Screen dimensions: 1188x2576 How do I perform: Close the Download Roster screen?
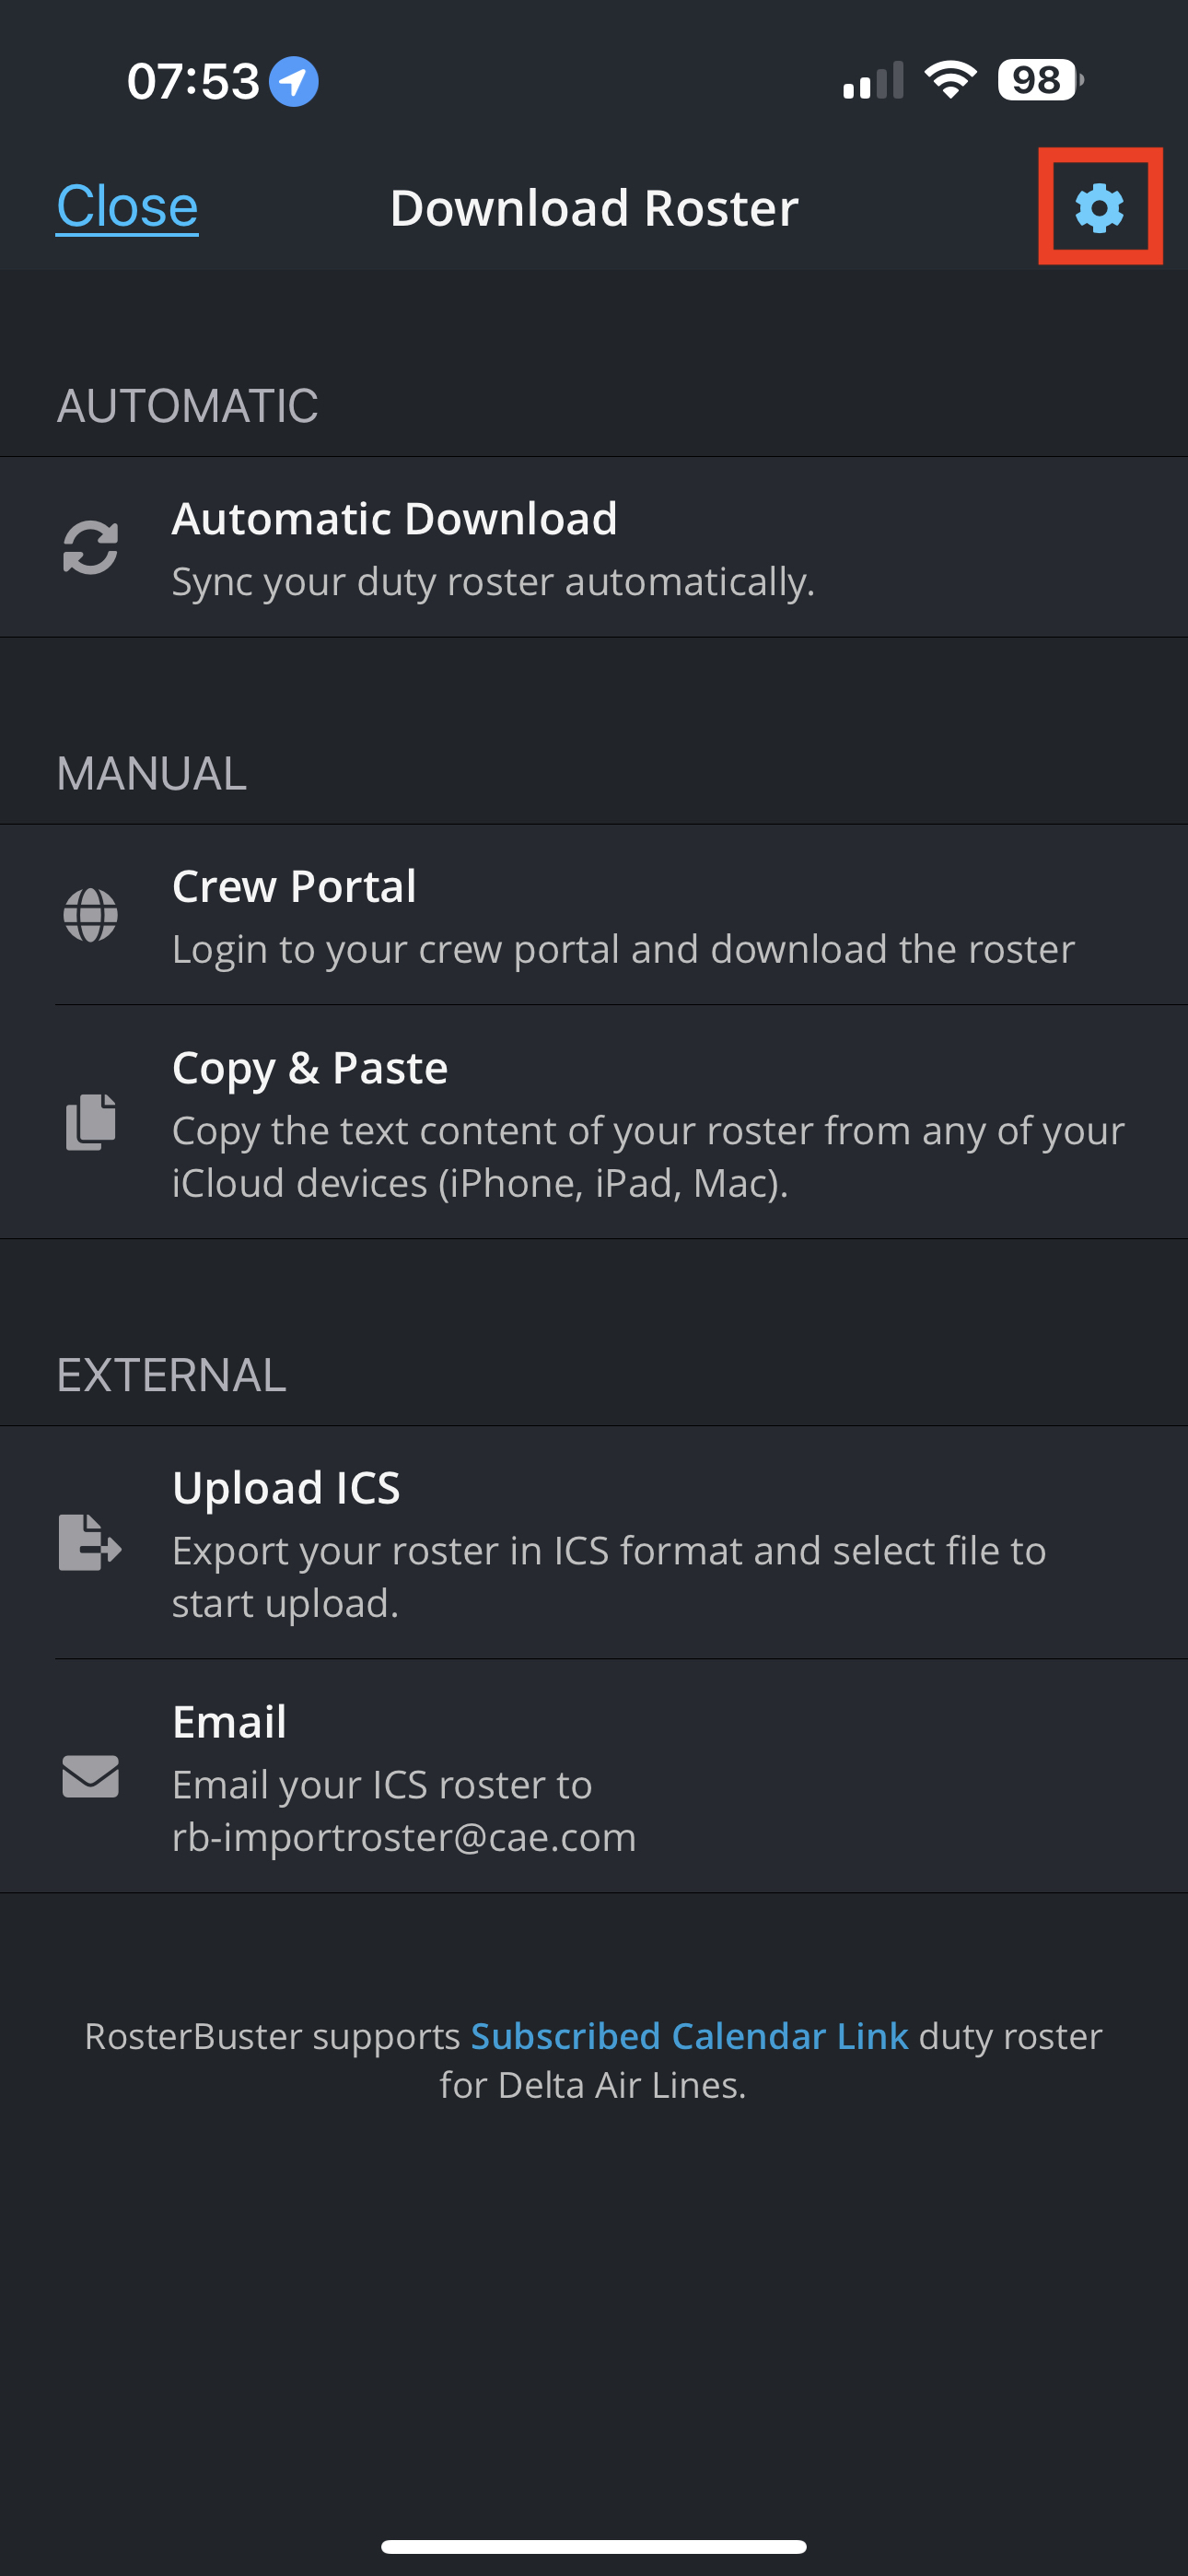click(x=127, y=207)
